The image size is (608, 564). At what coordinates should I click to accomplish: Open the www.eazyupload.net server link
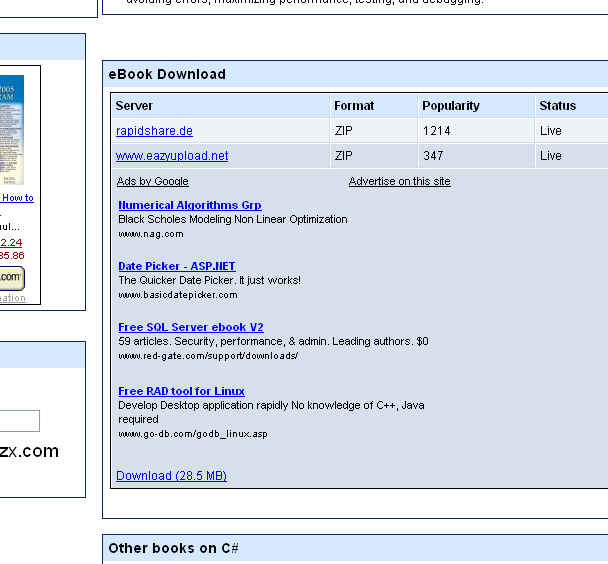pyautogui.click(x=172, y=156)
